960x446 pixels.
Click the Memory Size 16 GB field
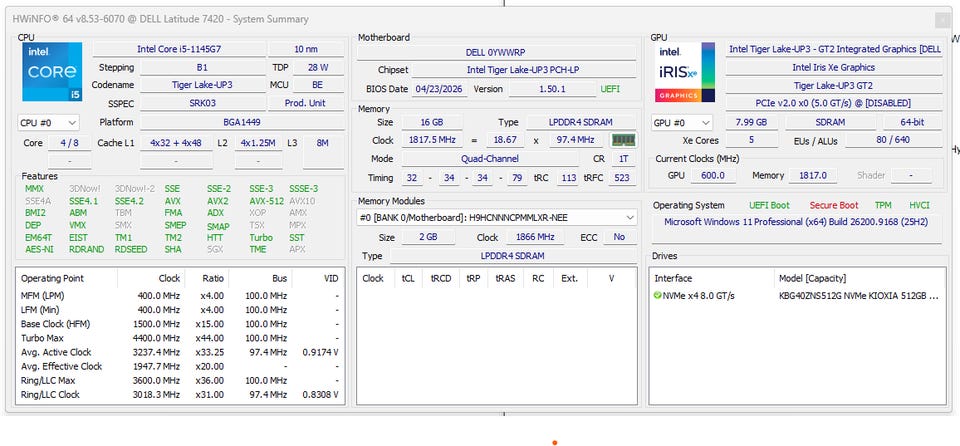(x=432, y=123)
